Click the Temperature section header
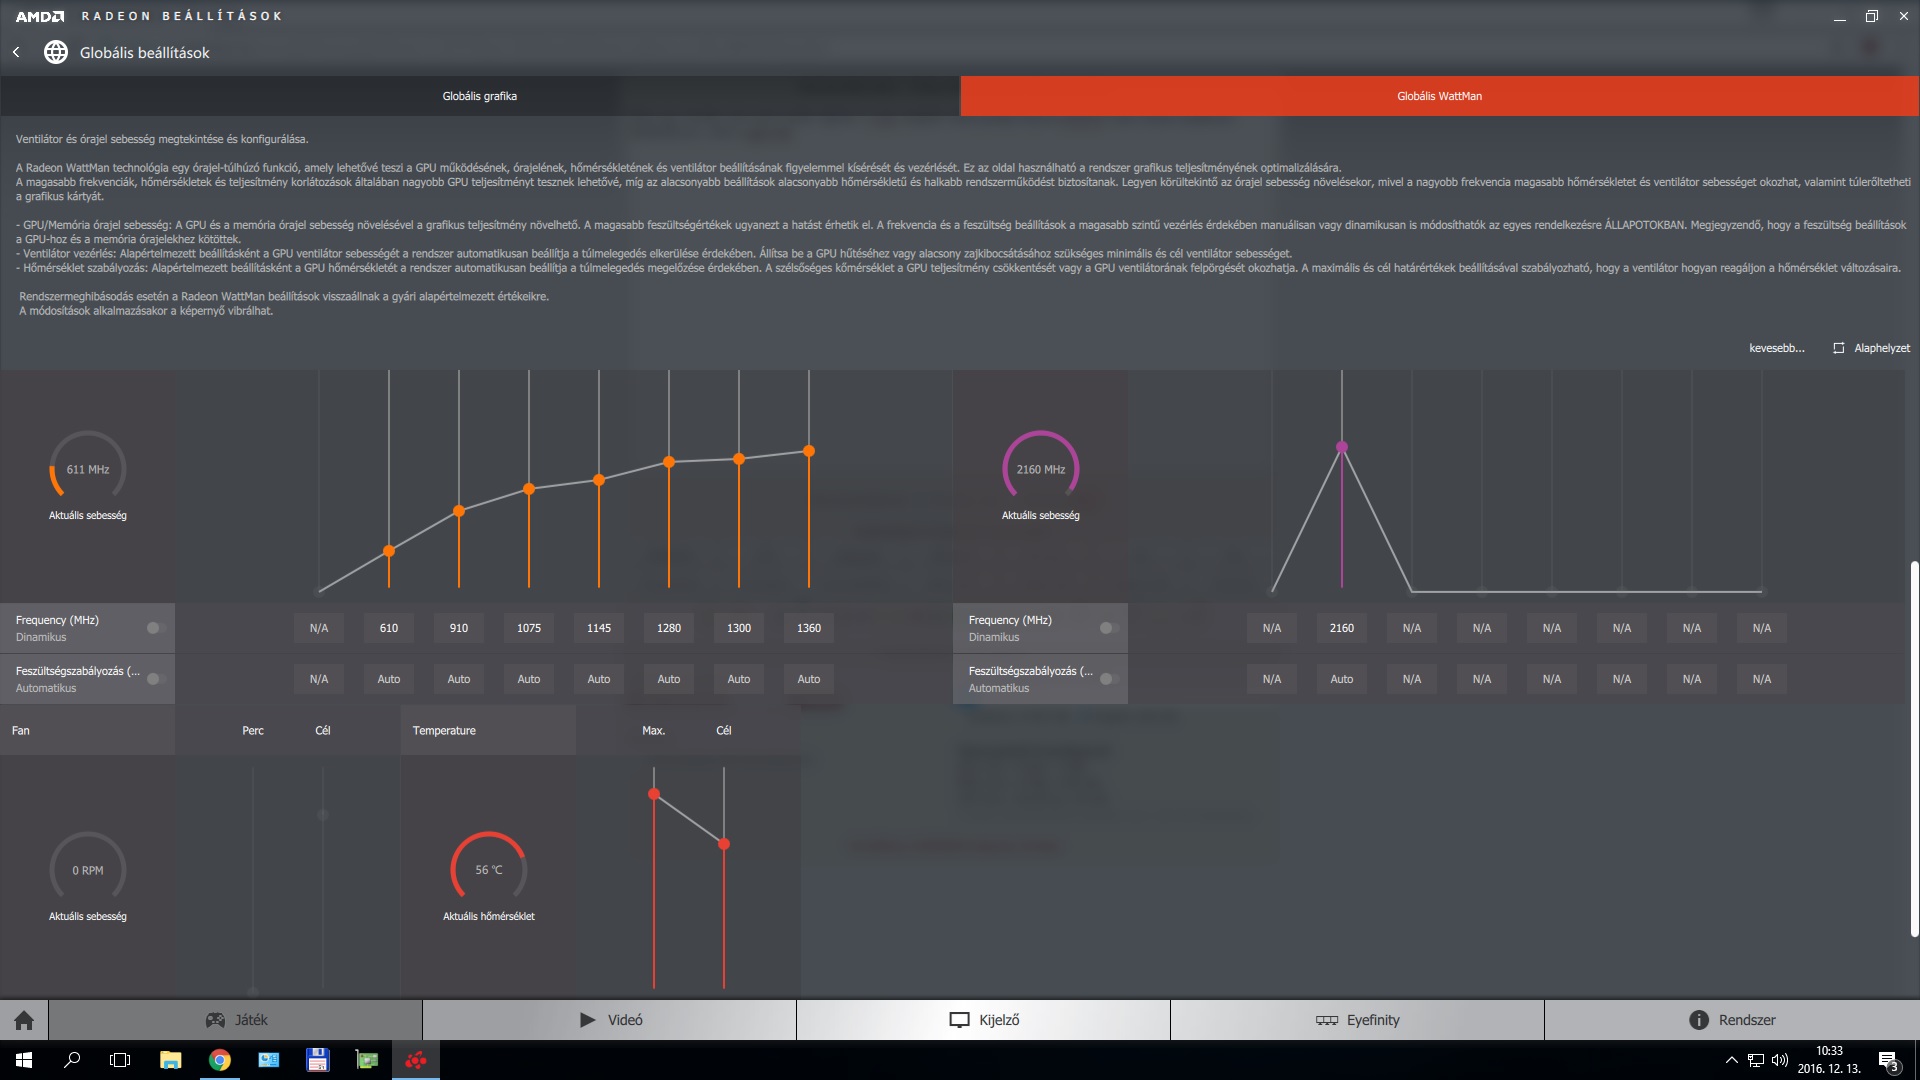Screen dimensions: 1920x1080 pos(488,730)
